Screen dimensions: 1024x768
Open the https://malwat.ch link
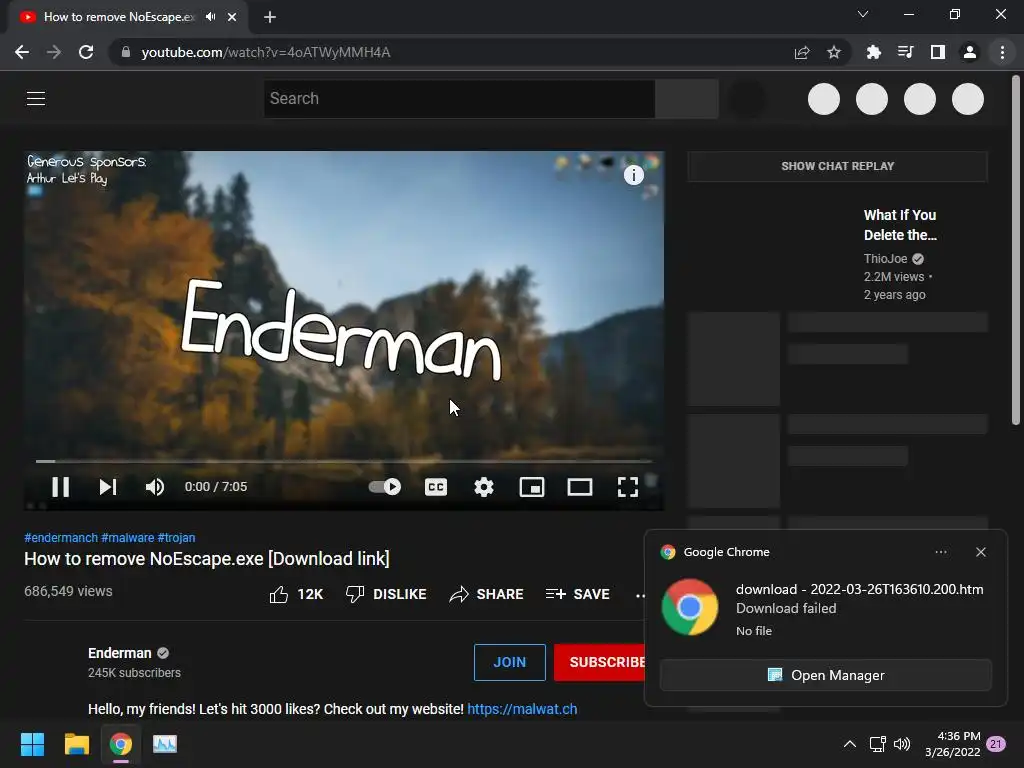[x=522, y=709]
